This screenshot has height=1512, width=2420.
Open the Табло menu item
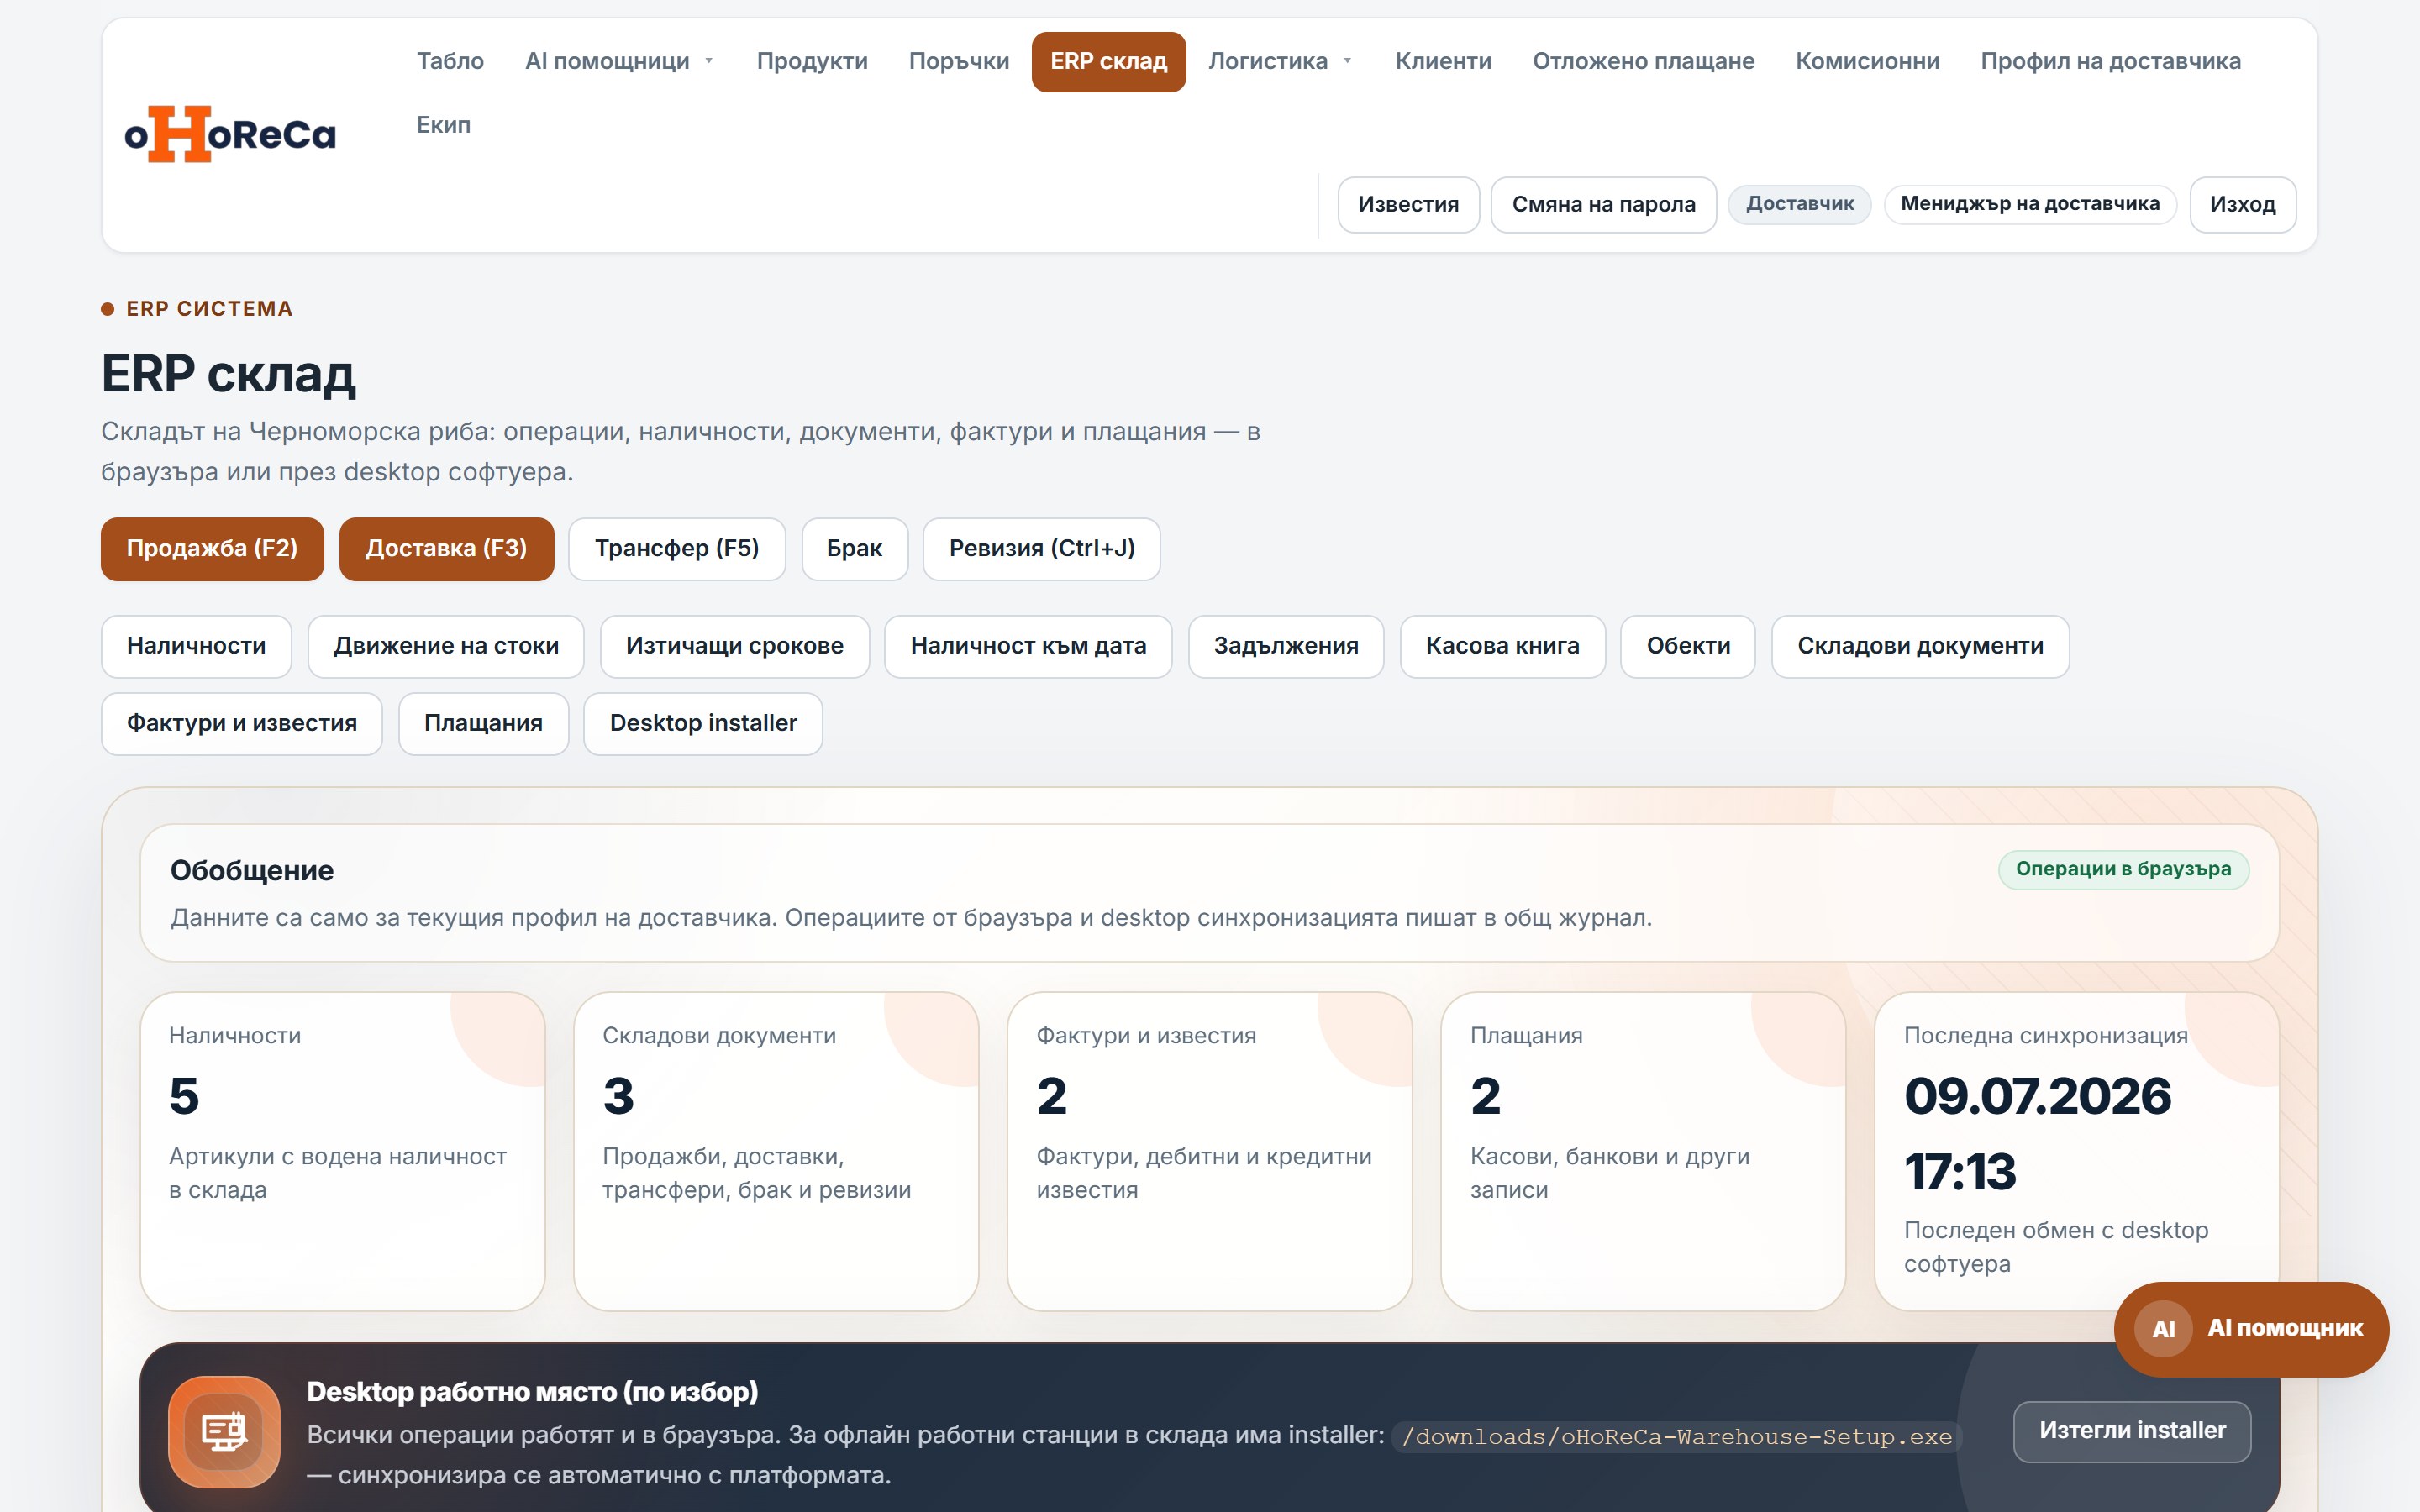(x=450, y=61)
